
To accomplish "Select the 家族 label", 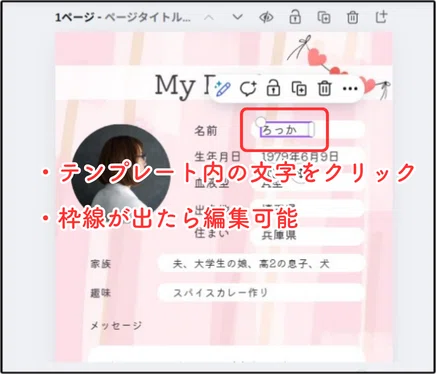I will (101, 264).
